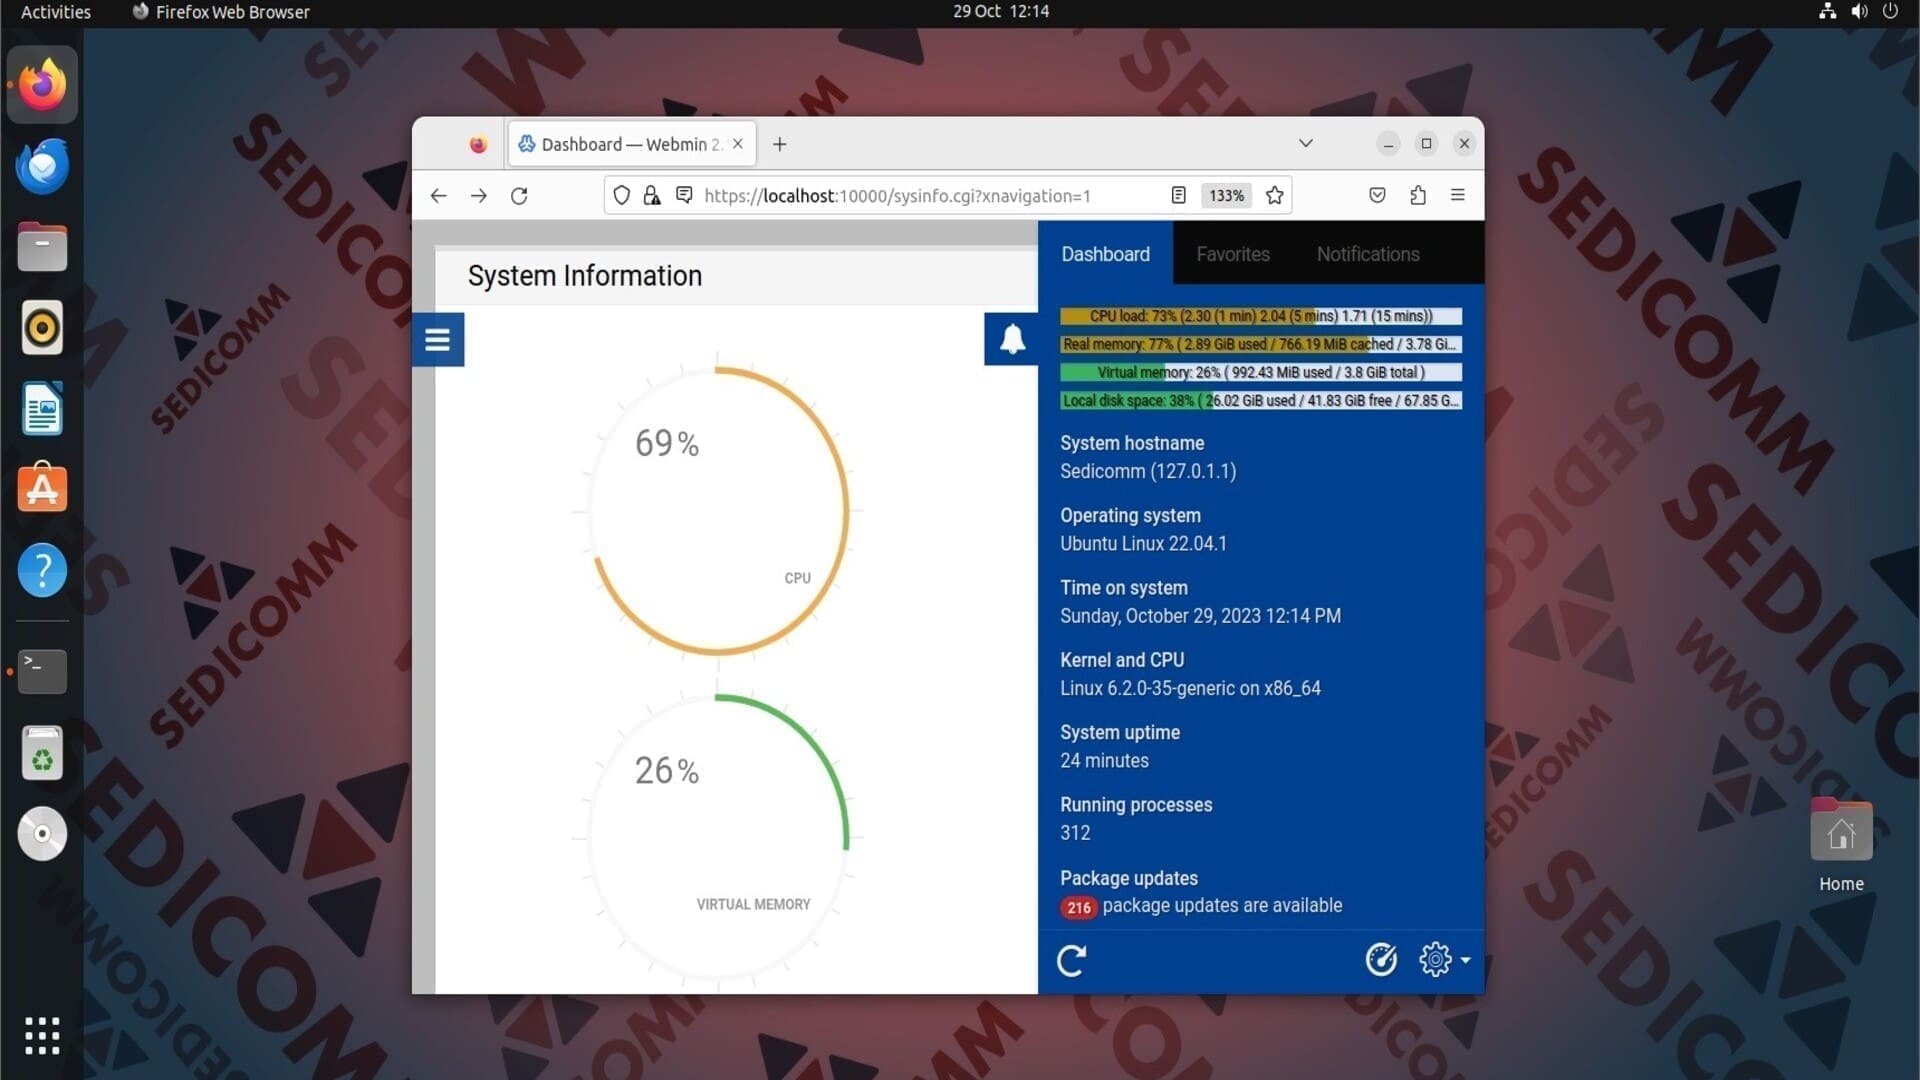Click the Virtual Memory 26% gauge

coord(717,837)
